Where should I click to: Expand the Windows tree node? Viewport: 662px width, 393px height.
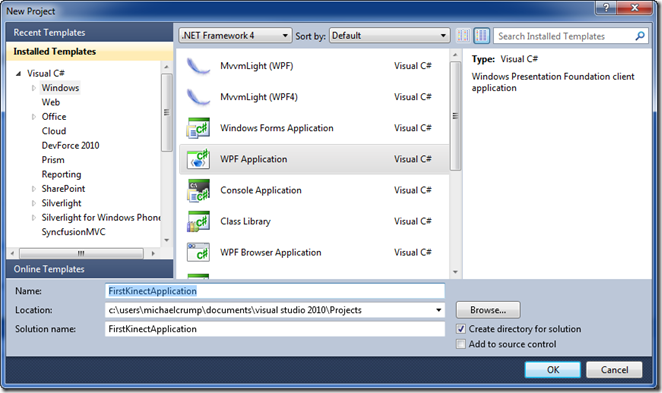click(x=33, y=88)
